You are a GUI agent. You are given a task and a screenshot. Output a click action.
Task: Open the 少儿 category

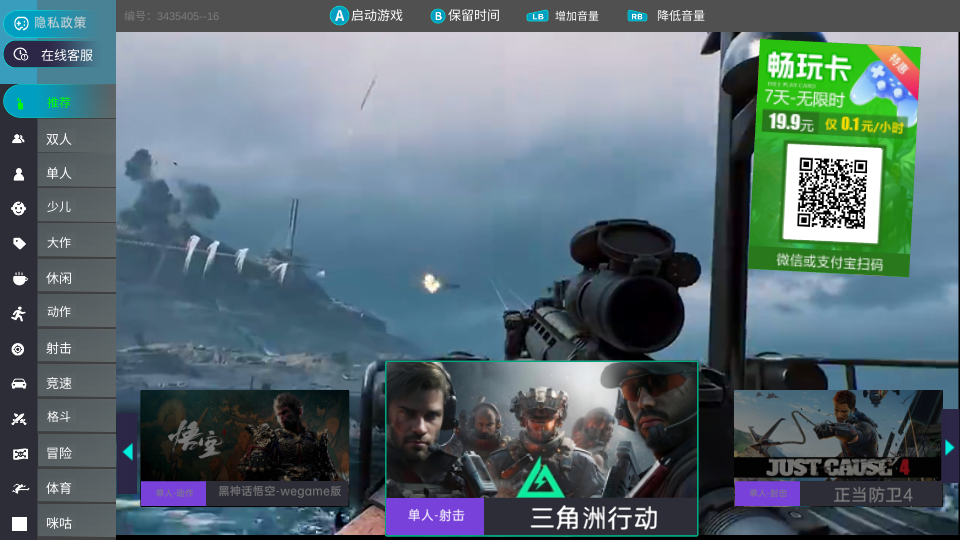(77, 207)
